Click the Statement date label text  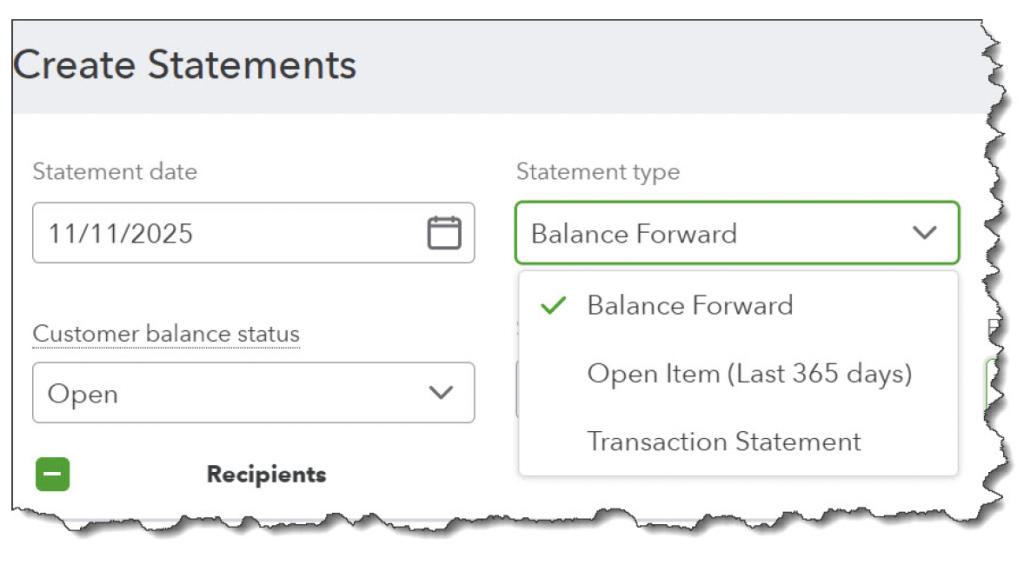coord(115,172)
